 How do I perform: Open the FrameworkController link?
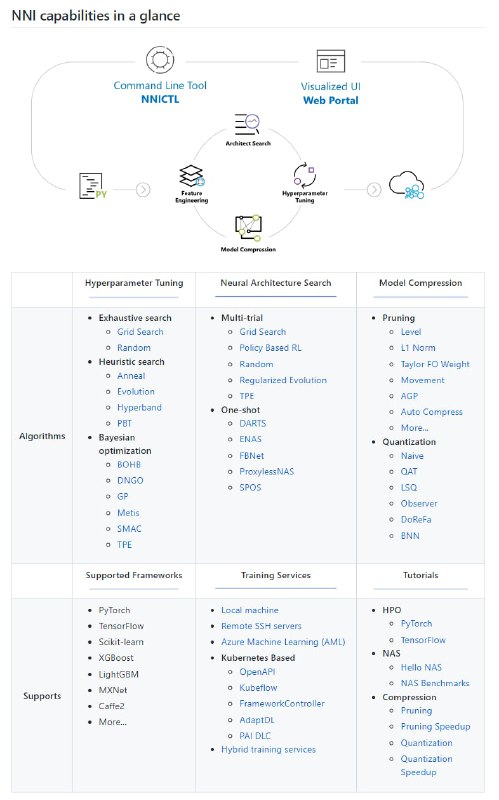tap(282, 703)
